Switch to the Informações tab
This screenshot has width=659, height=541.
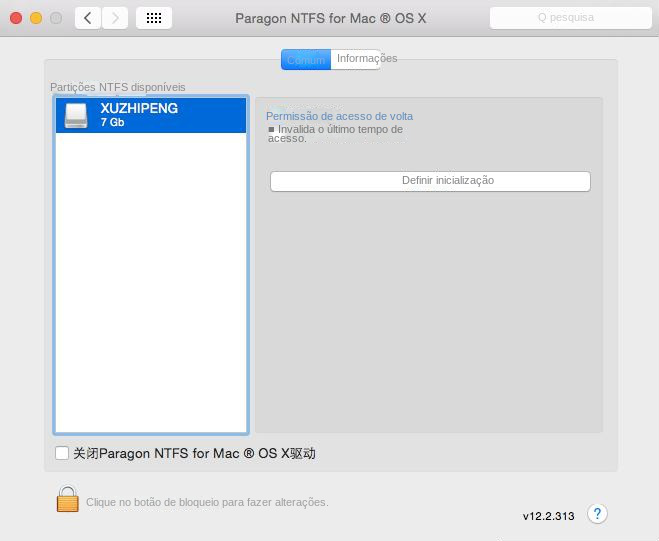[356, 59]
